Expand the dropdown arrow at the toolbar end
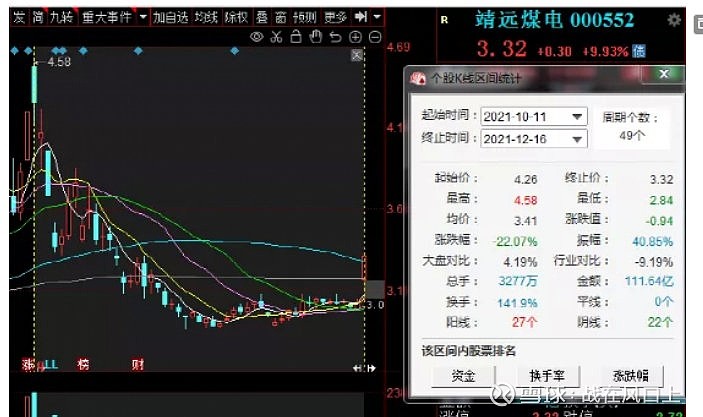This screenshot has height=417, width=703. (377, 17)
